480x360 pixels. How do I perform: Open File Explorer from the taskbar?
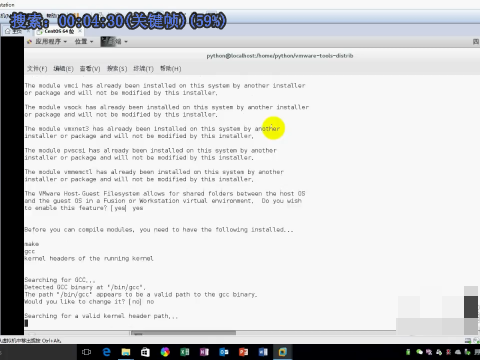click(x=126, y=352)
